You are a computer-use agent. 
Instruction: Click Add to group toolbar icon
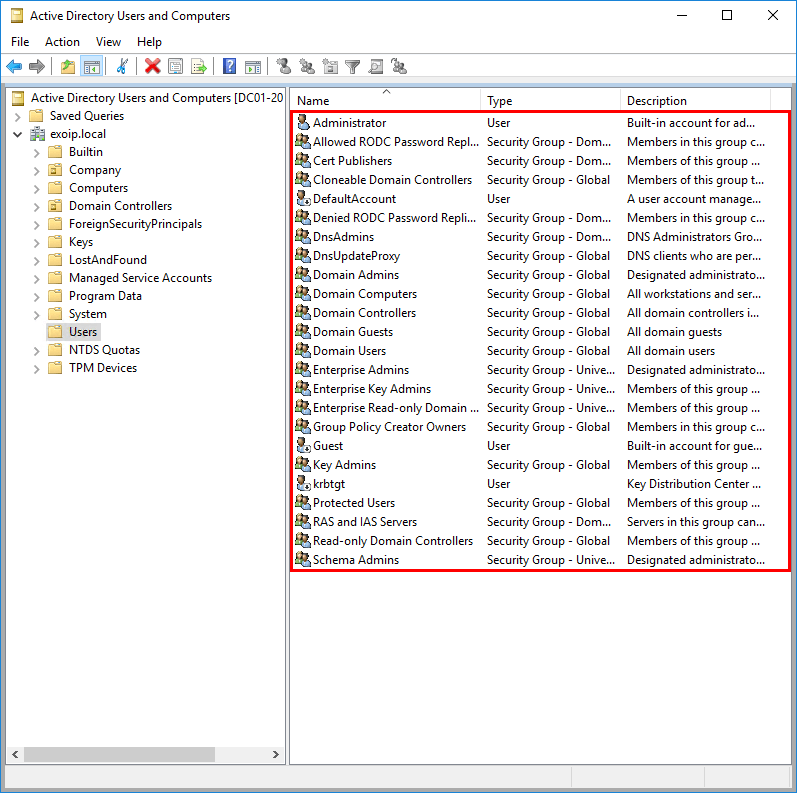[x=399, y=67]
